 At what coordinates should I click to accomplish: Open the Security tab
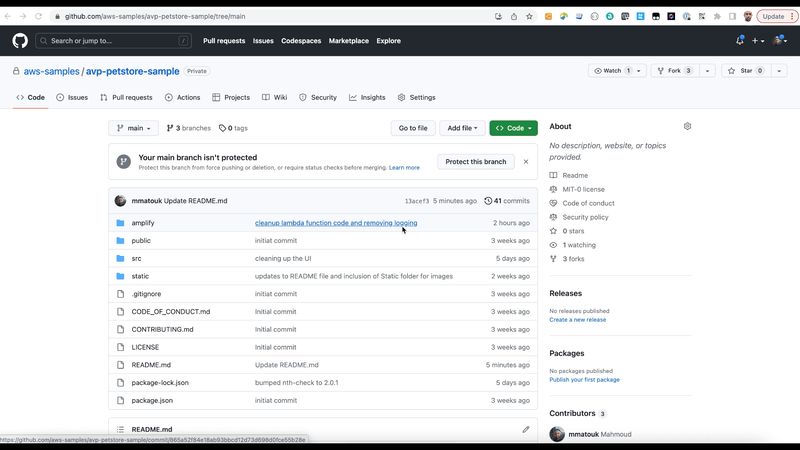tap(318, 97)
